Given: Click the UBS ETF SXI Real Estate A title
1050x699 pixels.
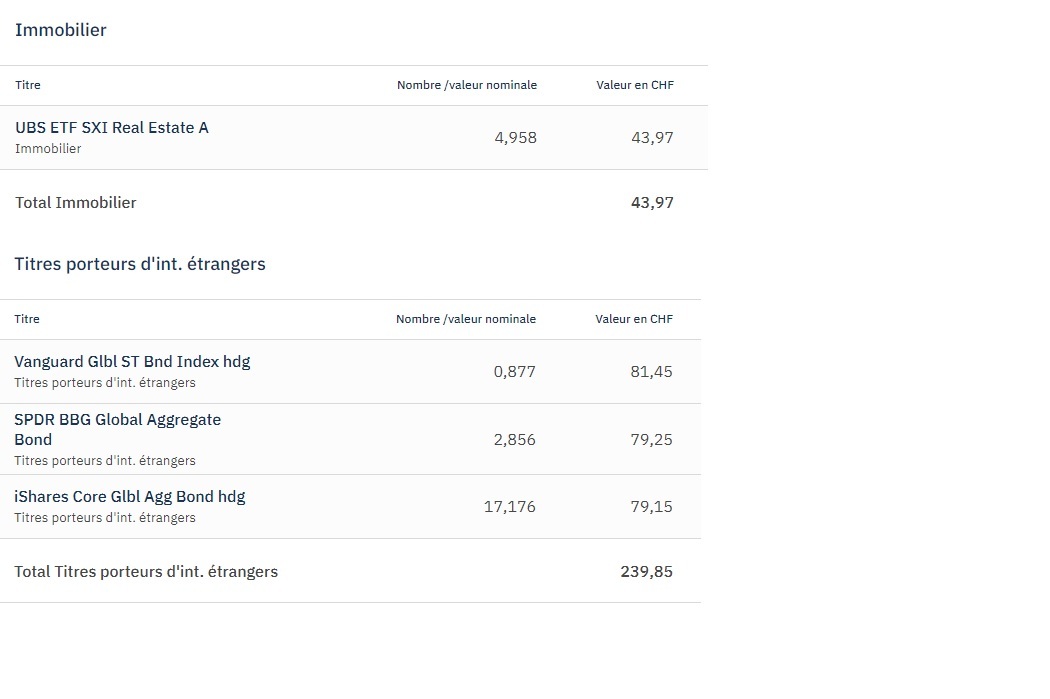Looking at the screenshot, I should pos(112,128).
